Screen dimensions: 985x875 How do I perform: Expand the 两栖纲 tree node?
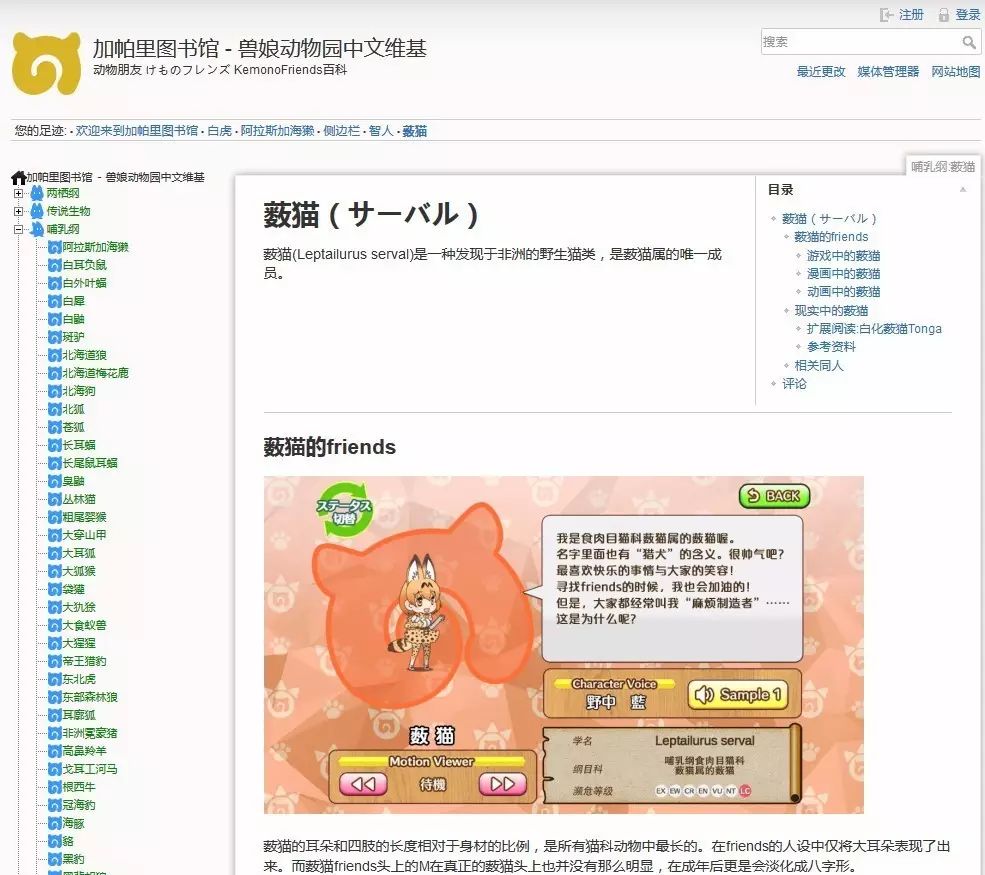[18, 193]
